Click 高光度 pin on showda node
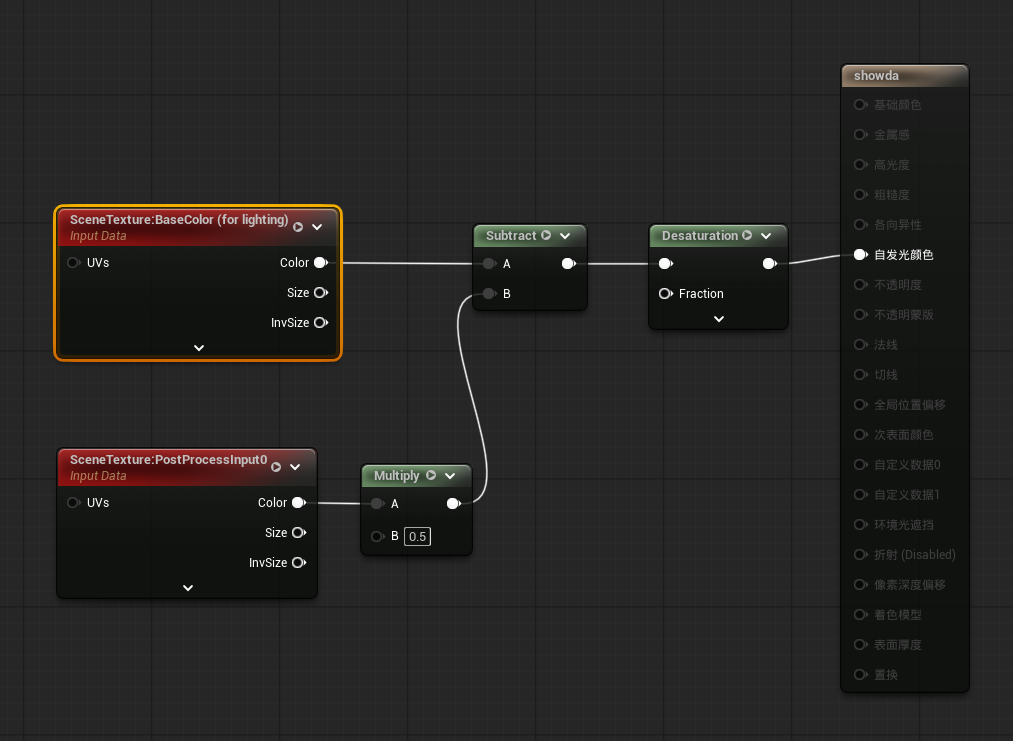The height and width of the screenshot is (741, 1013). 861,165
